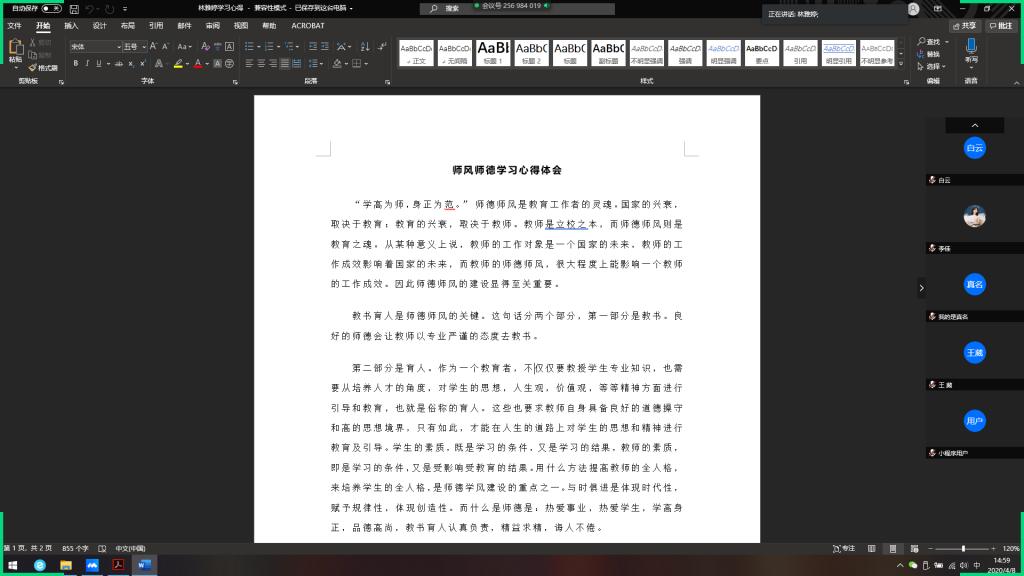This screenshot has height=576, width=1024.
Task: Open the spelling proofing icon in status bar
Action: 102,549
